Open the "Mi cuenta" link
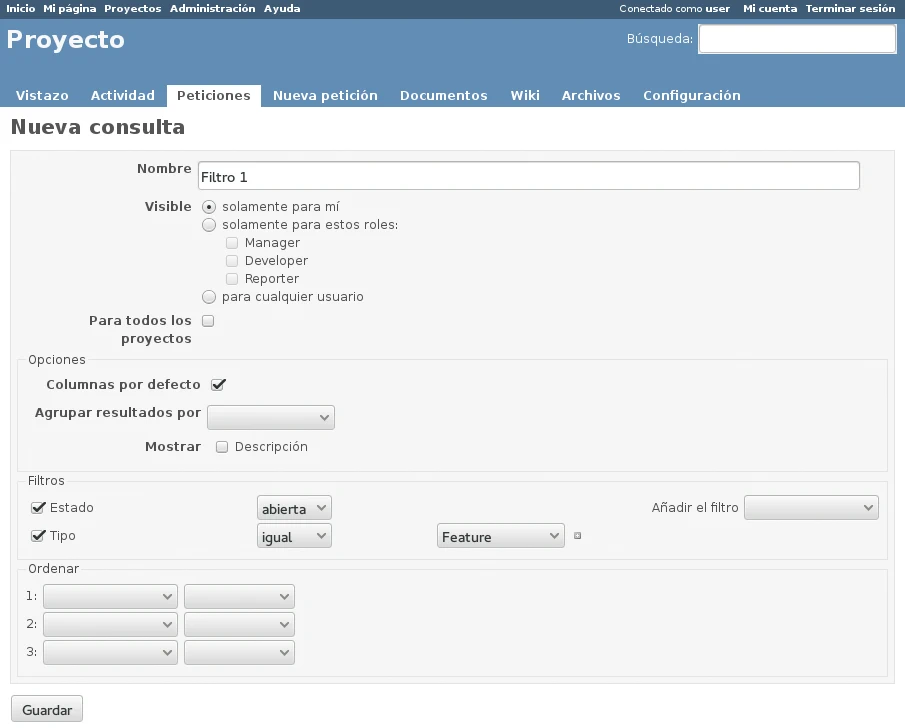The height and width of the screenshot is (728, 905). tap(770, 8)
